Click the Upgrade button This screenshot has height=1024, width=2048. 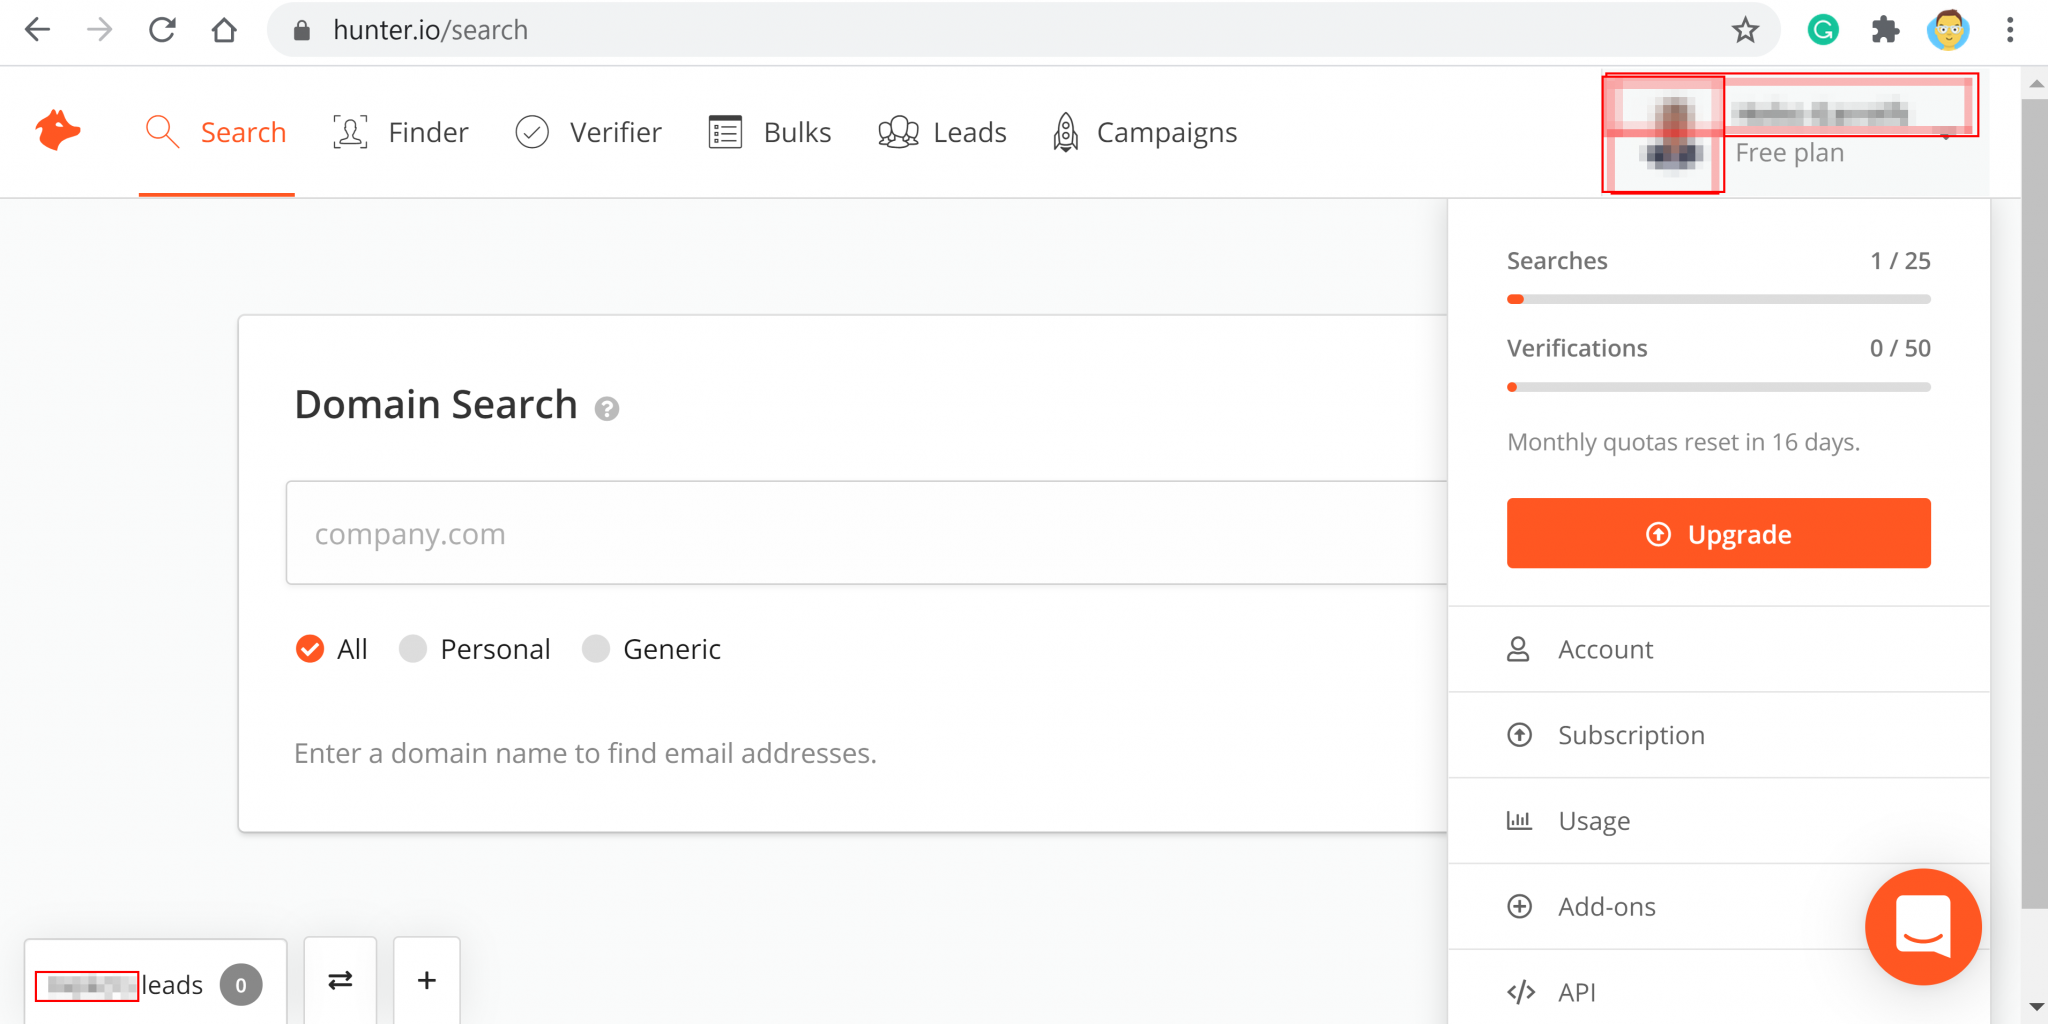point(1718,533)
